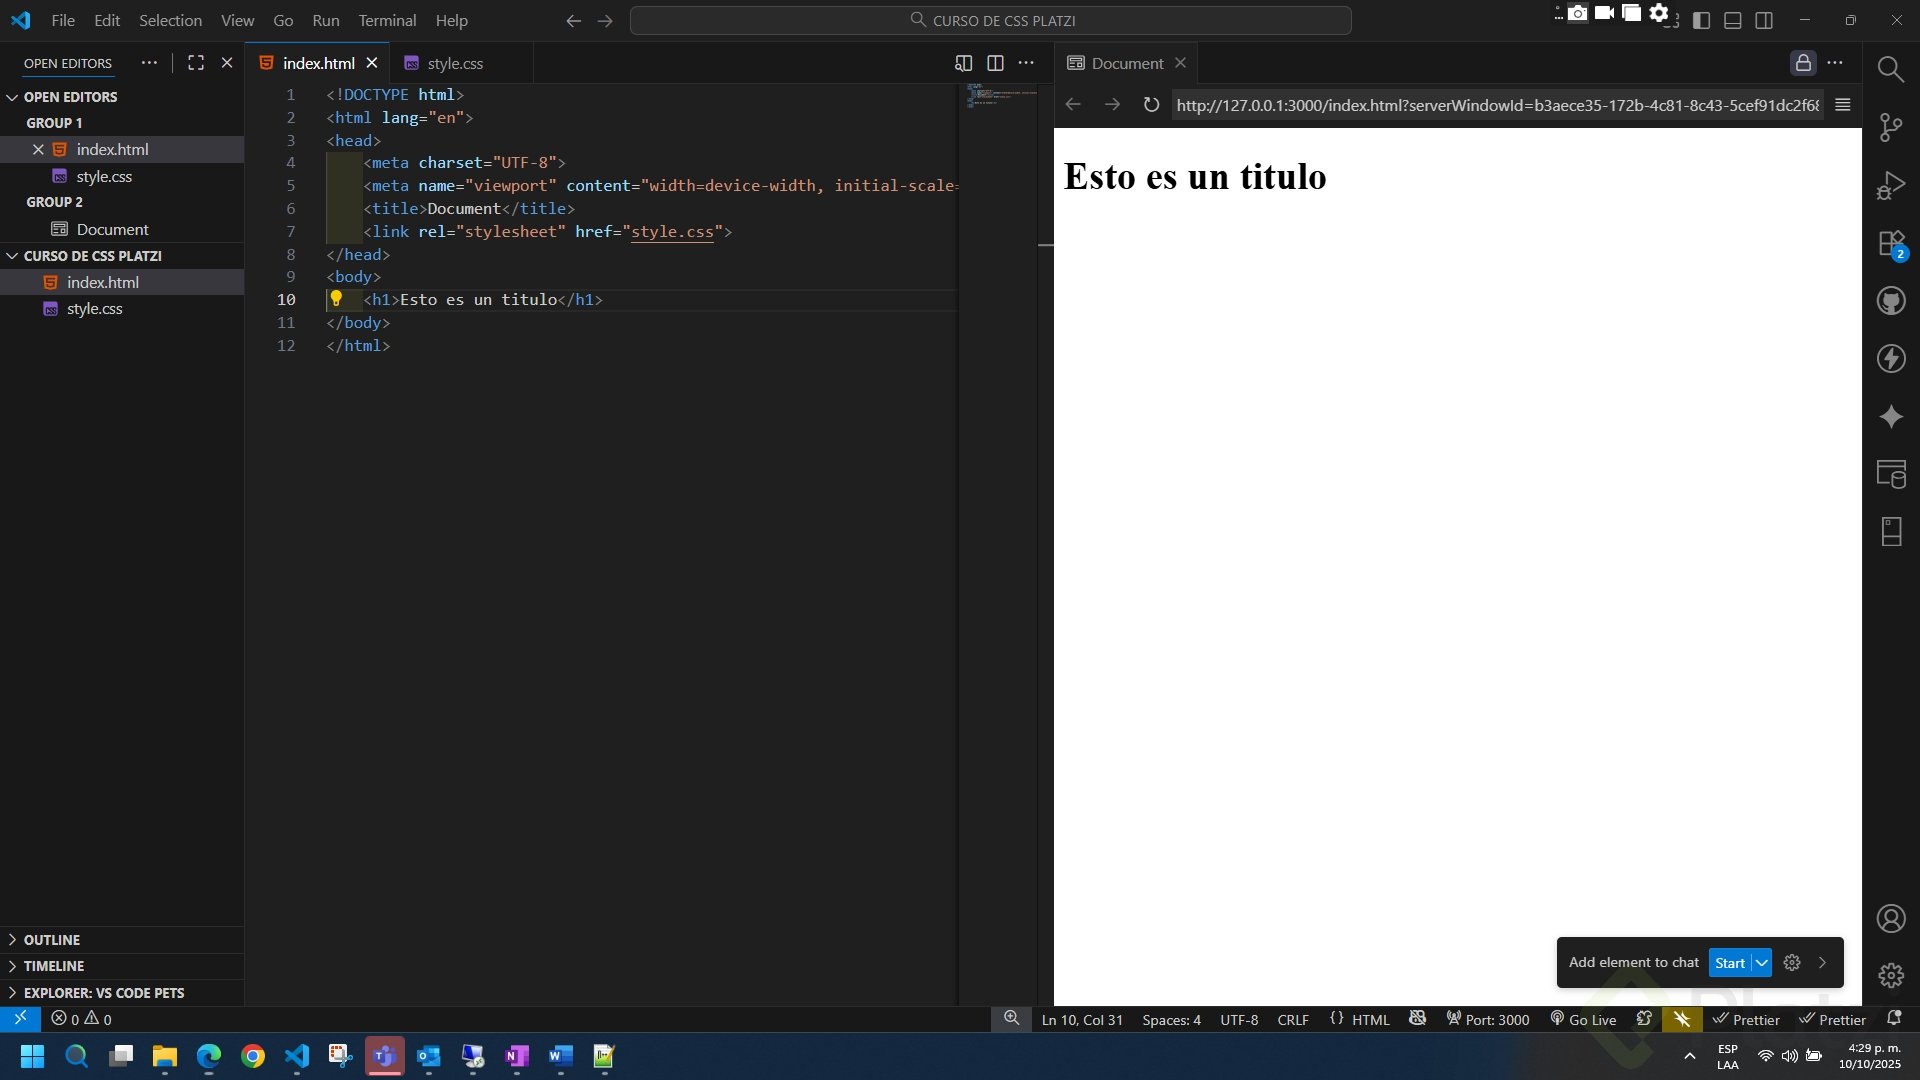This screenshot has width=1920, height=1080.
Task: Expand the TIMELINE section
Action: click(x=54, y=966)
